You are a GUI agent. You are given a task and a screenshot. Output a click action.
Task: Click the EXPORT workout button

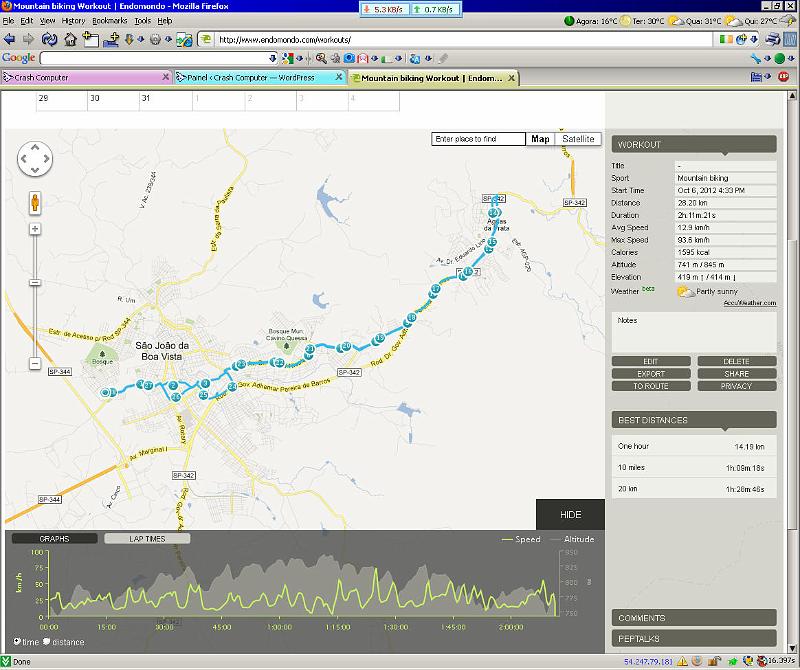coord(651,374)
